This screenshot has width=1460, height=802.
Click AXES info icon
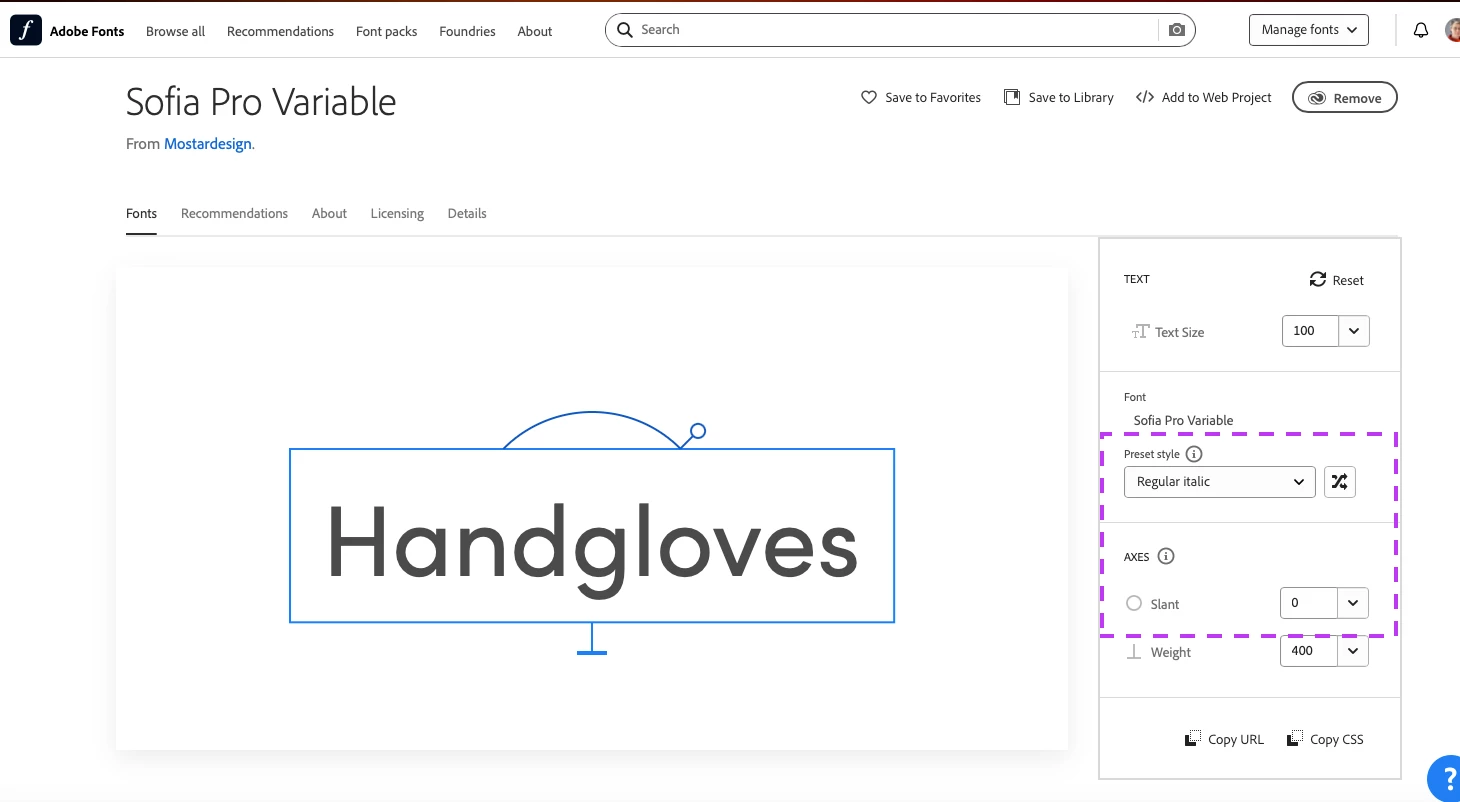coord(1166,556)
